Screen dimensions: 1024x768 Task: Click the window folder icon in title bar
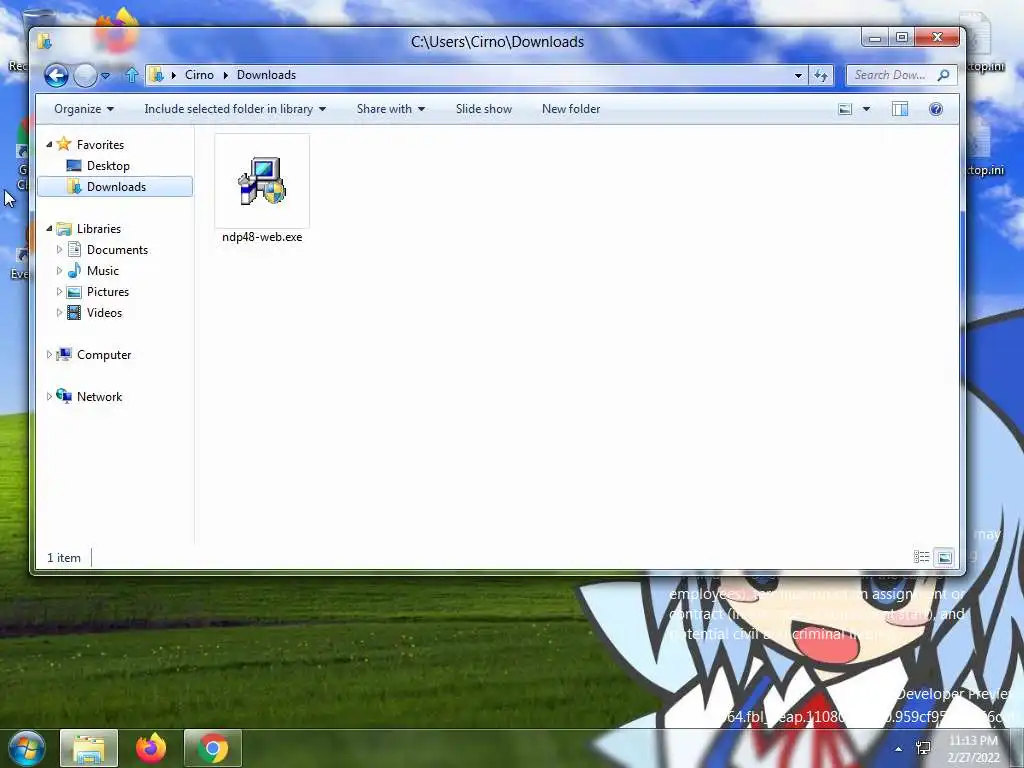click(44, 41)
